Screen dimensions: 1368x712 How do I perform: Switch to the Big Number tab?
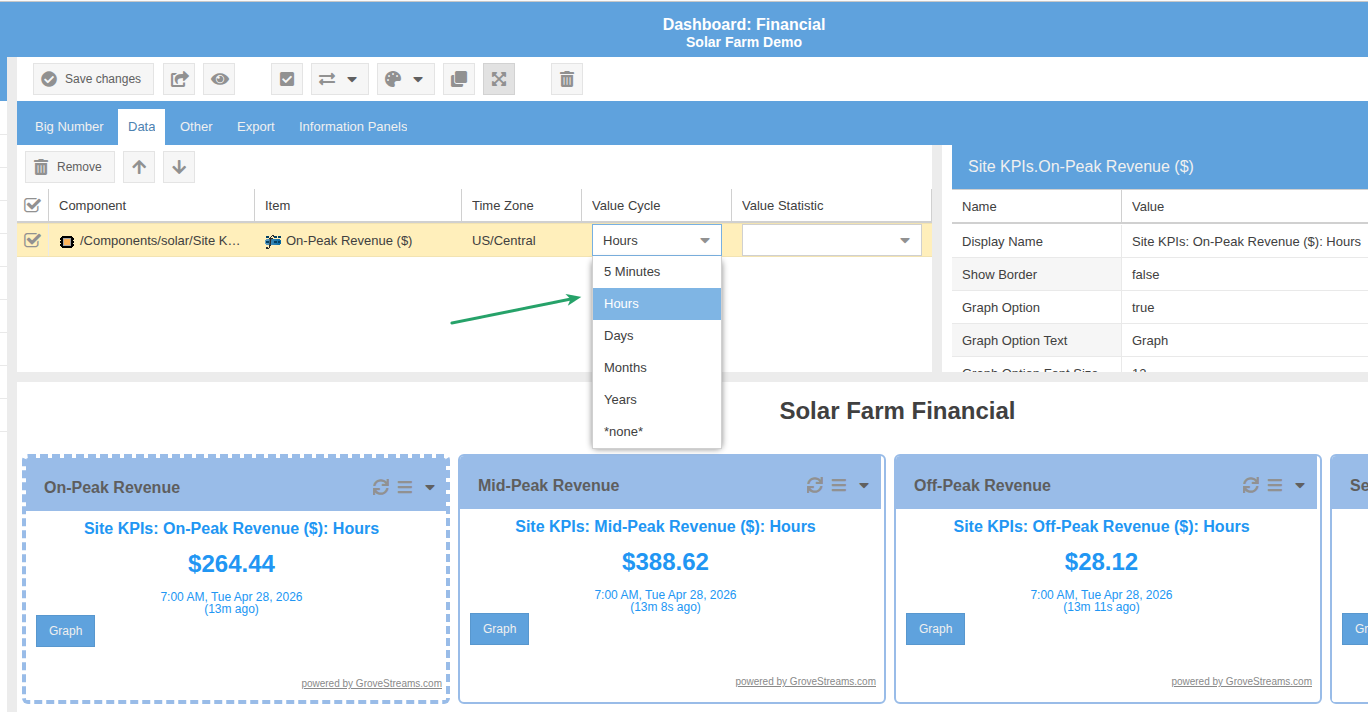point(69,127)
